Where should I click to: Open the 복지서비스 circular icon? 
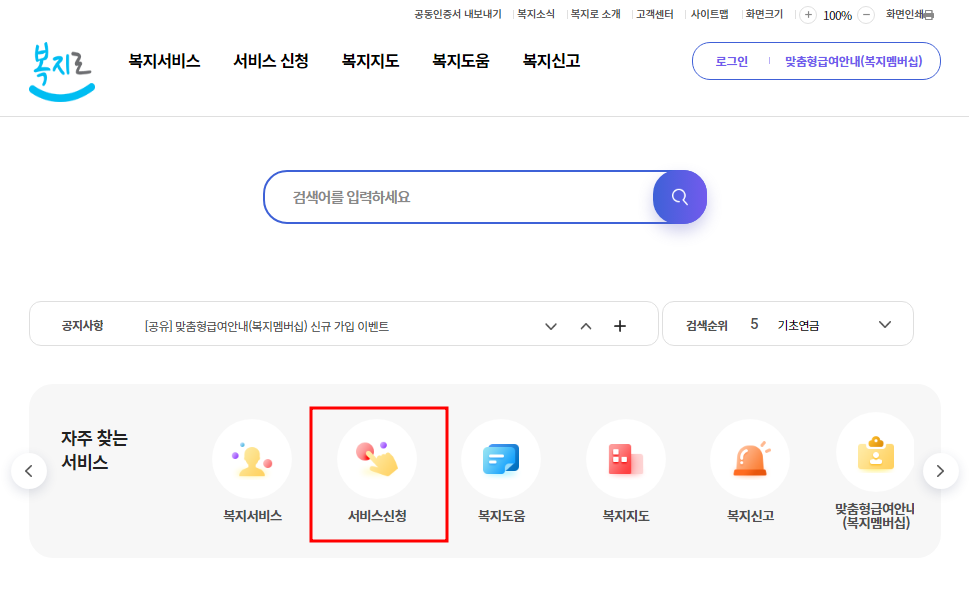[x=252, y=459]
